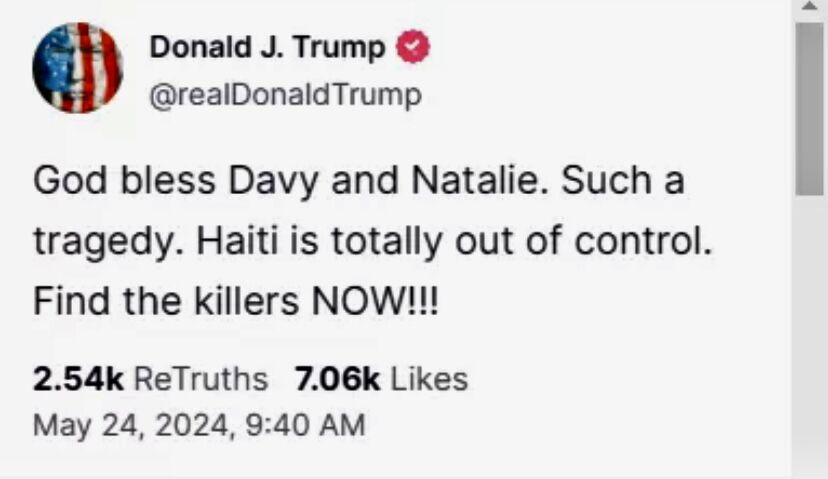Click the 2.54k retruth count number

click(x=78, y=379)
